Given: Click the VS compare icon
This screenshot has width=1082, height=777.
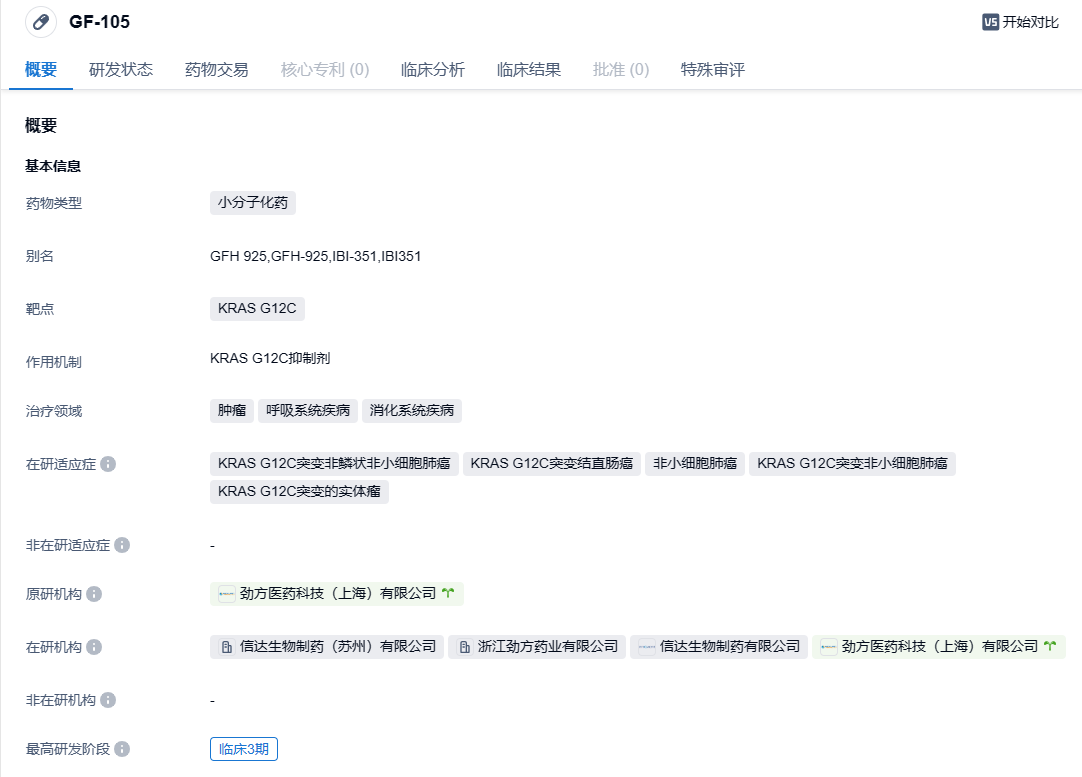Looking at the screenshot, I should coord(990,22).
